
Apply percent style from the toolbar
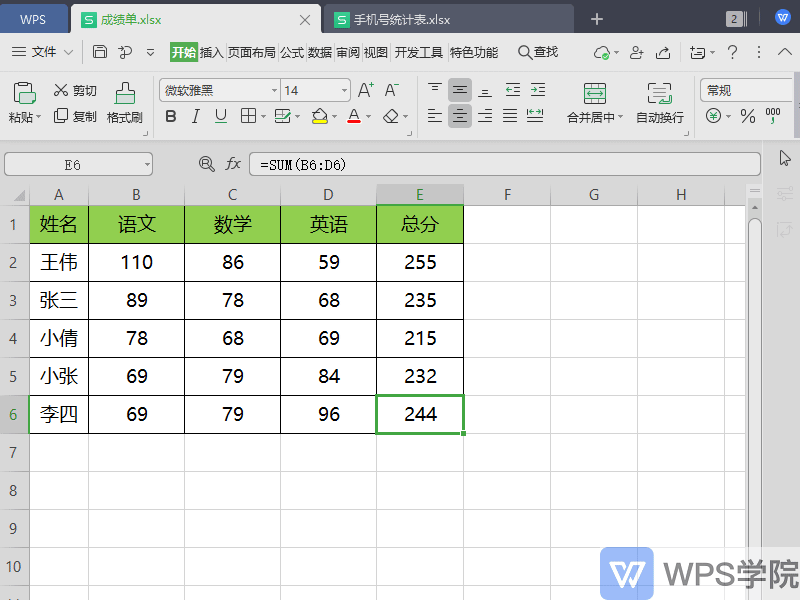click(x=747, y=117)
